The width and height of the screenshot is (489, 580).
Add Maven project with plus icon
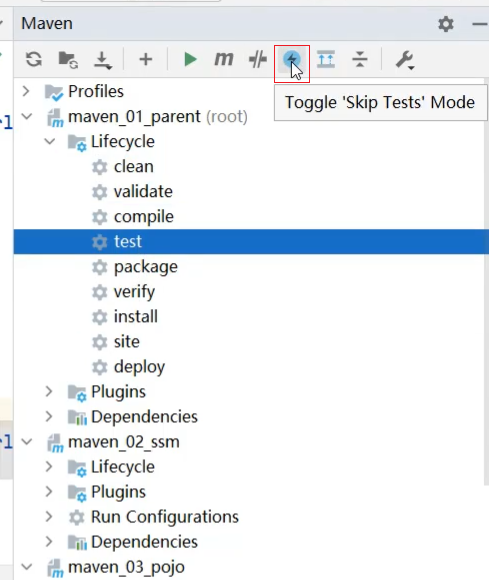pyautogui.click(x=146, y=59)
